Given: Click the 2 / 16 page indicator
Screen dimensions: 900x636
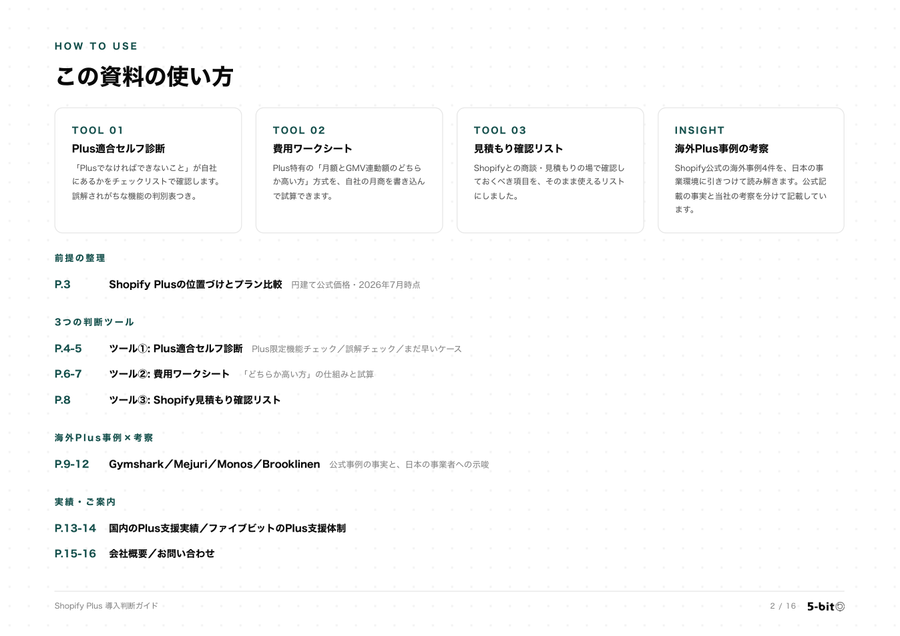Looking at the screenshot, I should [x=783, y=606].
